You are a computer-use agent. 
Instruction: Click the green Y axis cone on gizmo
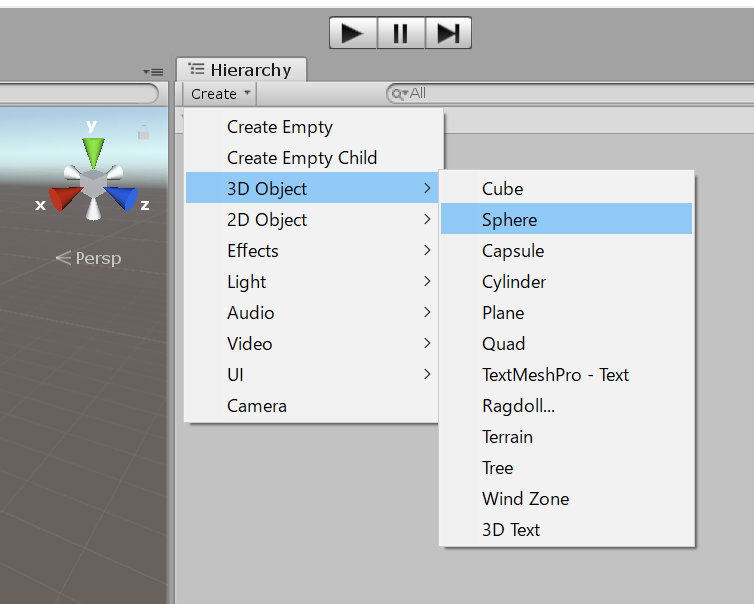[93, 151]
